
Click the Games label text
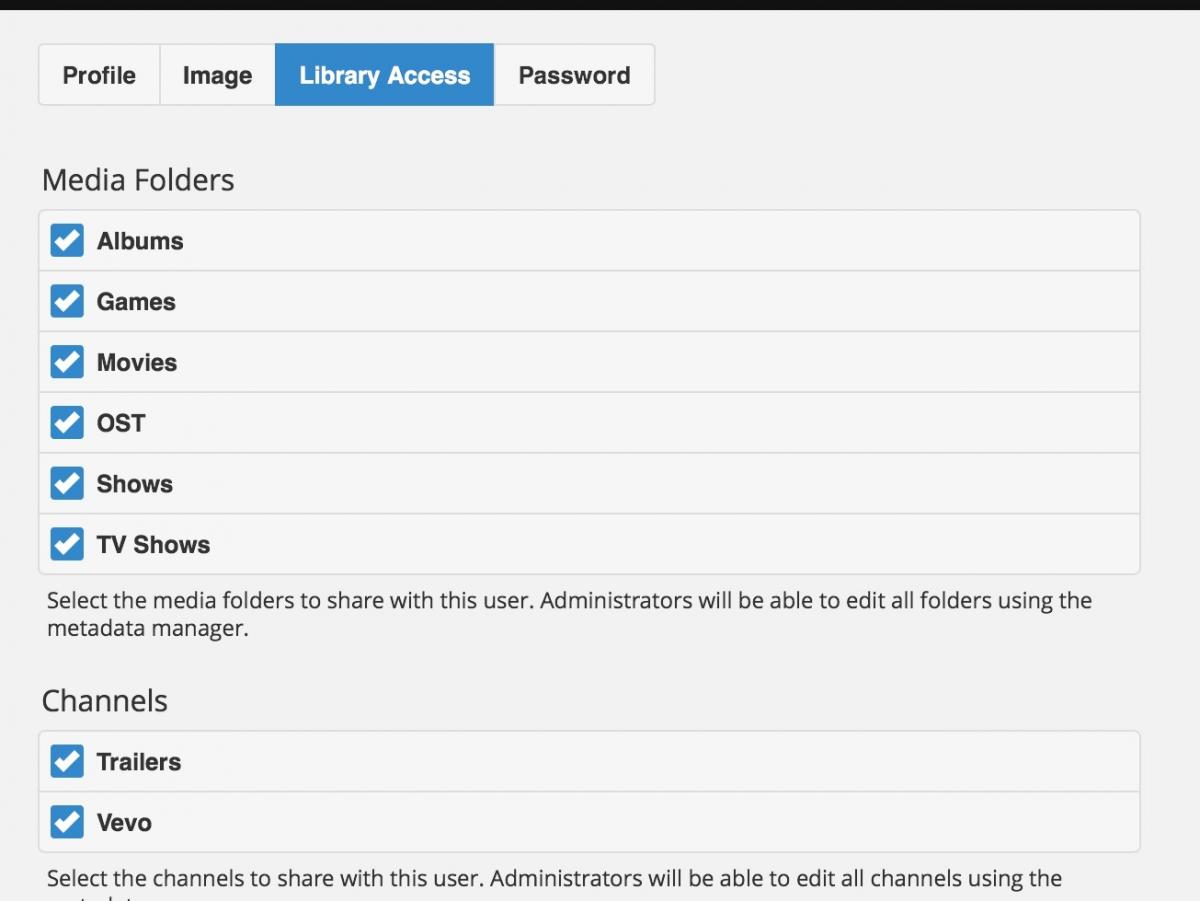[136, 302]
